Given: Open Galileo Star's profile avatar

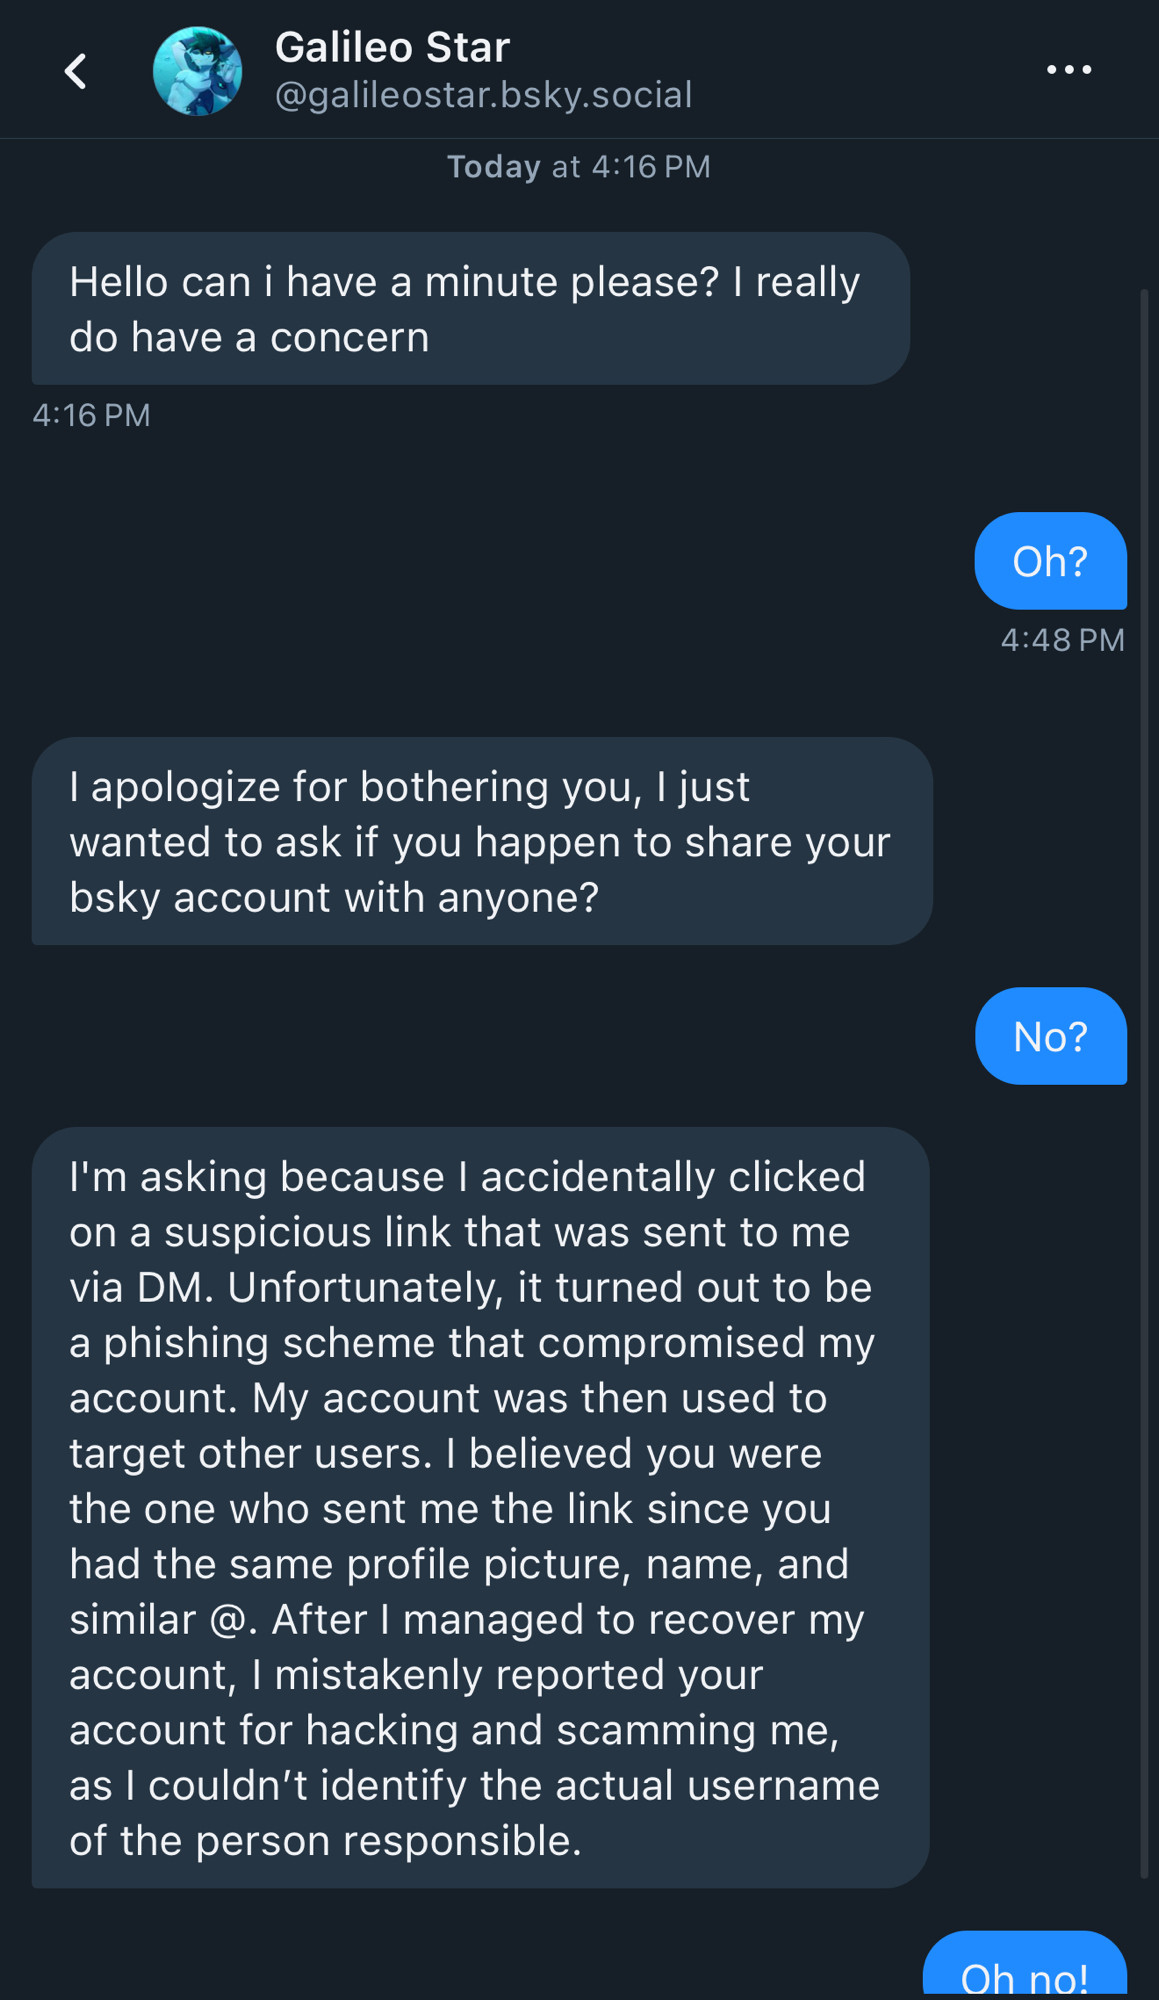Looking at the screenshot, I should pyautogui.click(x=197, y=71).
